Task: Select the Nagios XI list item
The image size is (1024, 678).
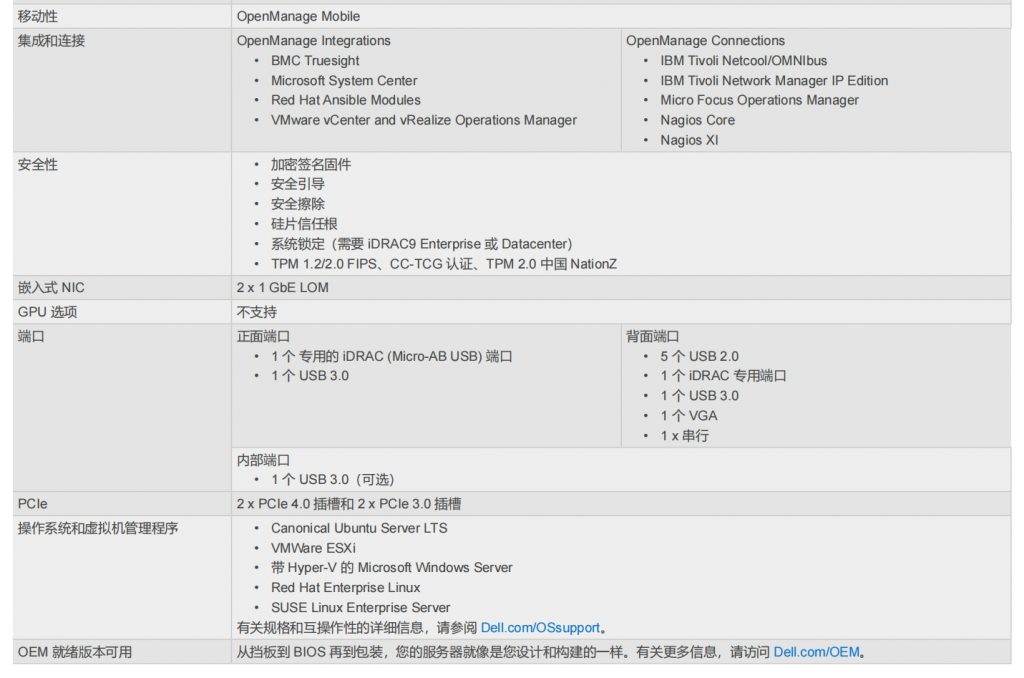Action: (689, 140)
